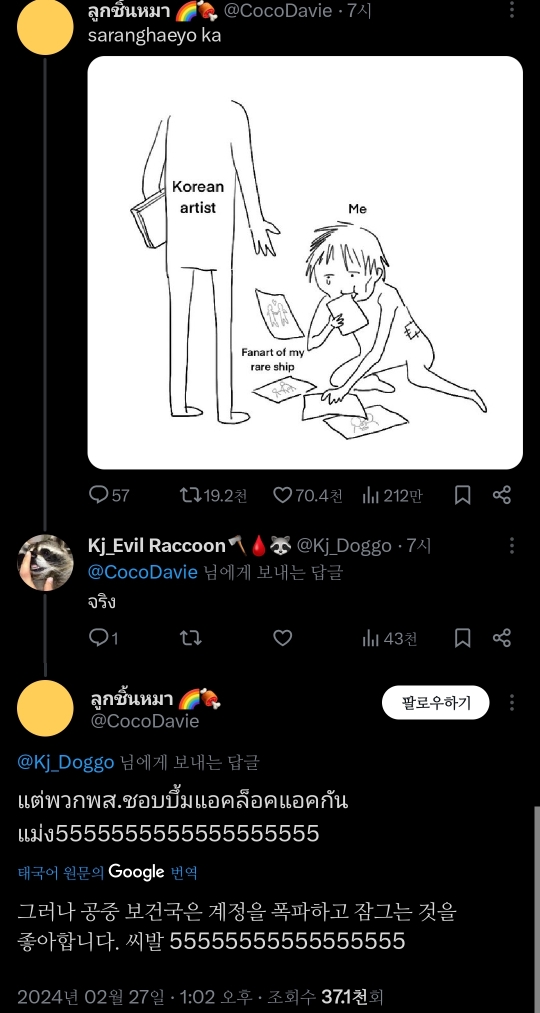Retweet Kj_Evil Raccoon's reply
Viewport: 540px width, 1013px height.
pos(191,638)
